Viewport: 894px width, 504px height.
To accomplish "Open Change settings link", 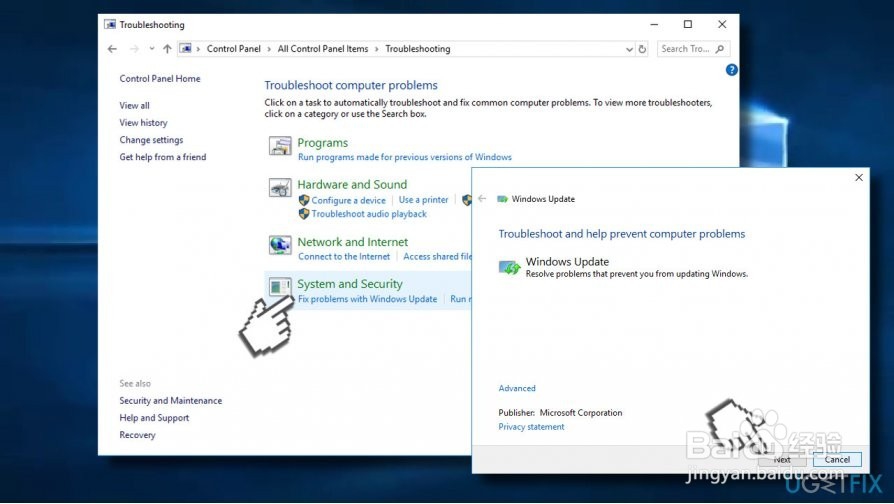I will [151, 140].
